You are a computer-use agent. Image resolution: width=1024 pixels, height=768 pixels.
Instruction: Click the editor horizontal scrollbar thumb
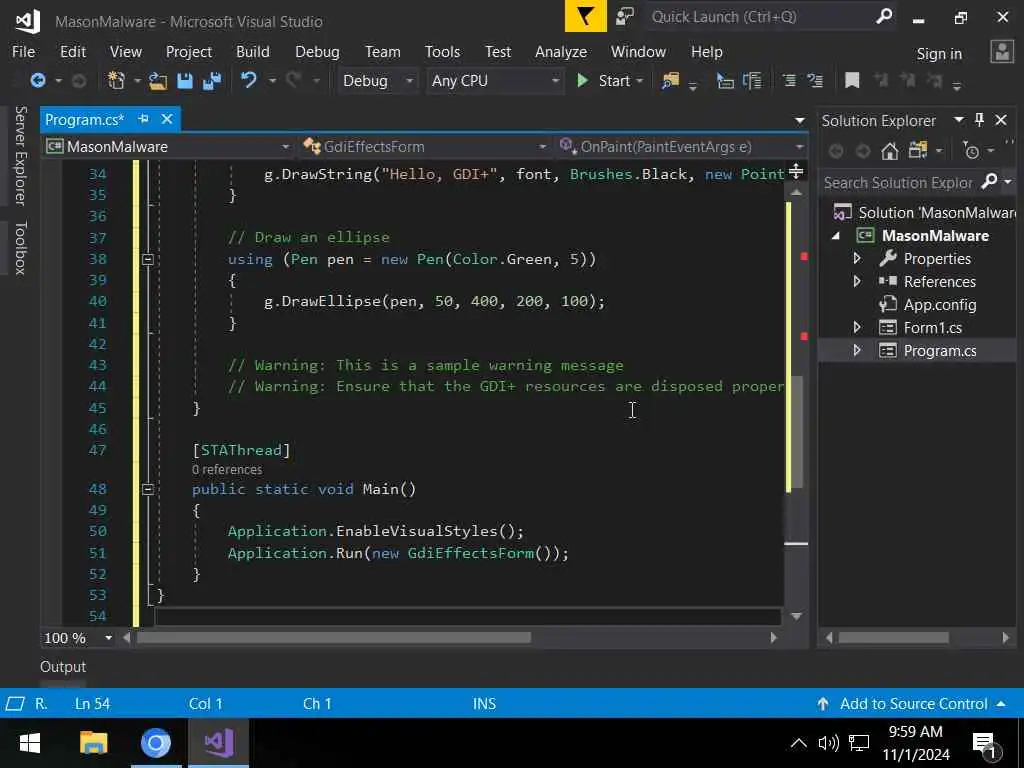click(334, 637)
